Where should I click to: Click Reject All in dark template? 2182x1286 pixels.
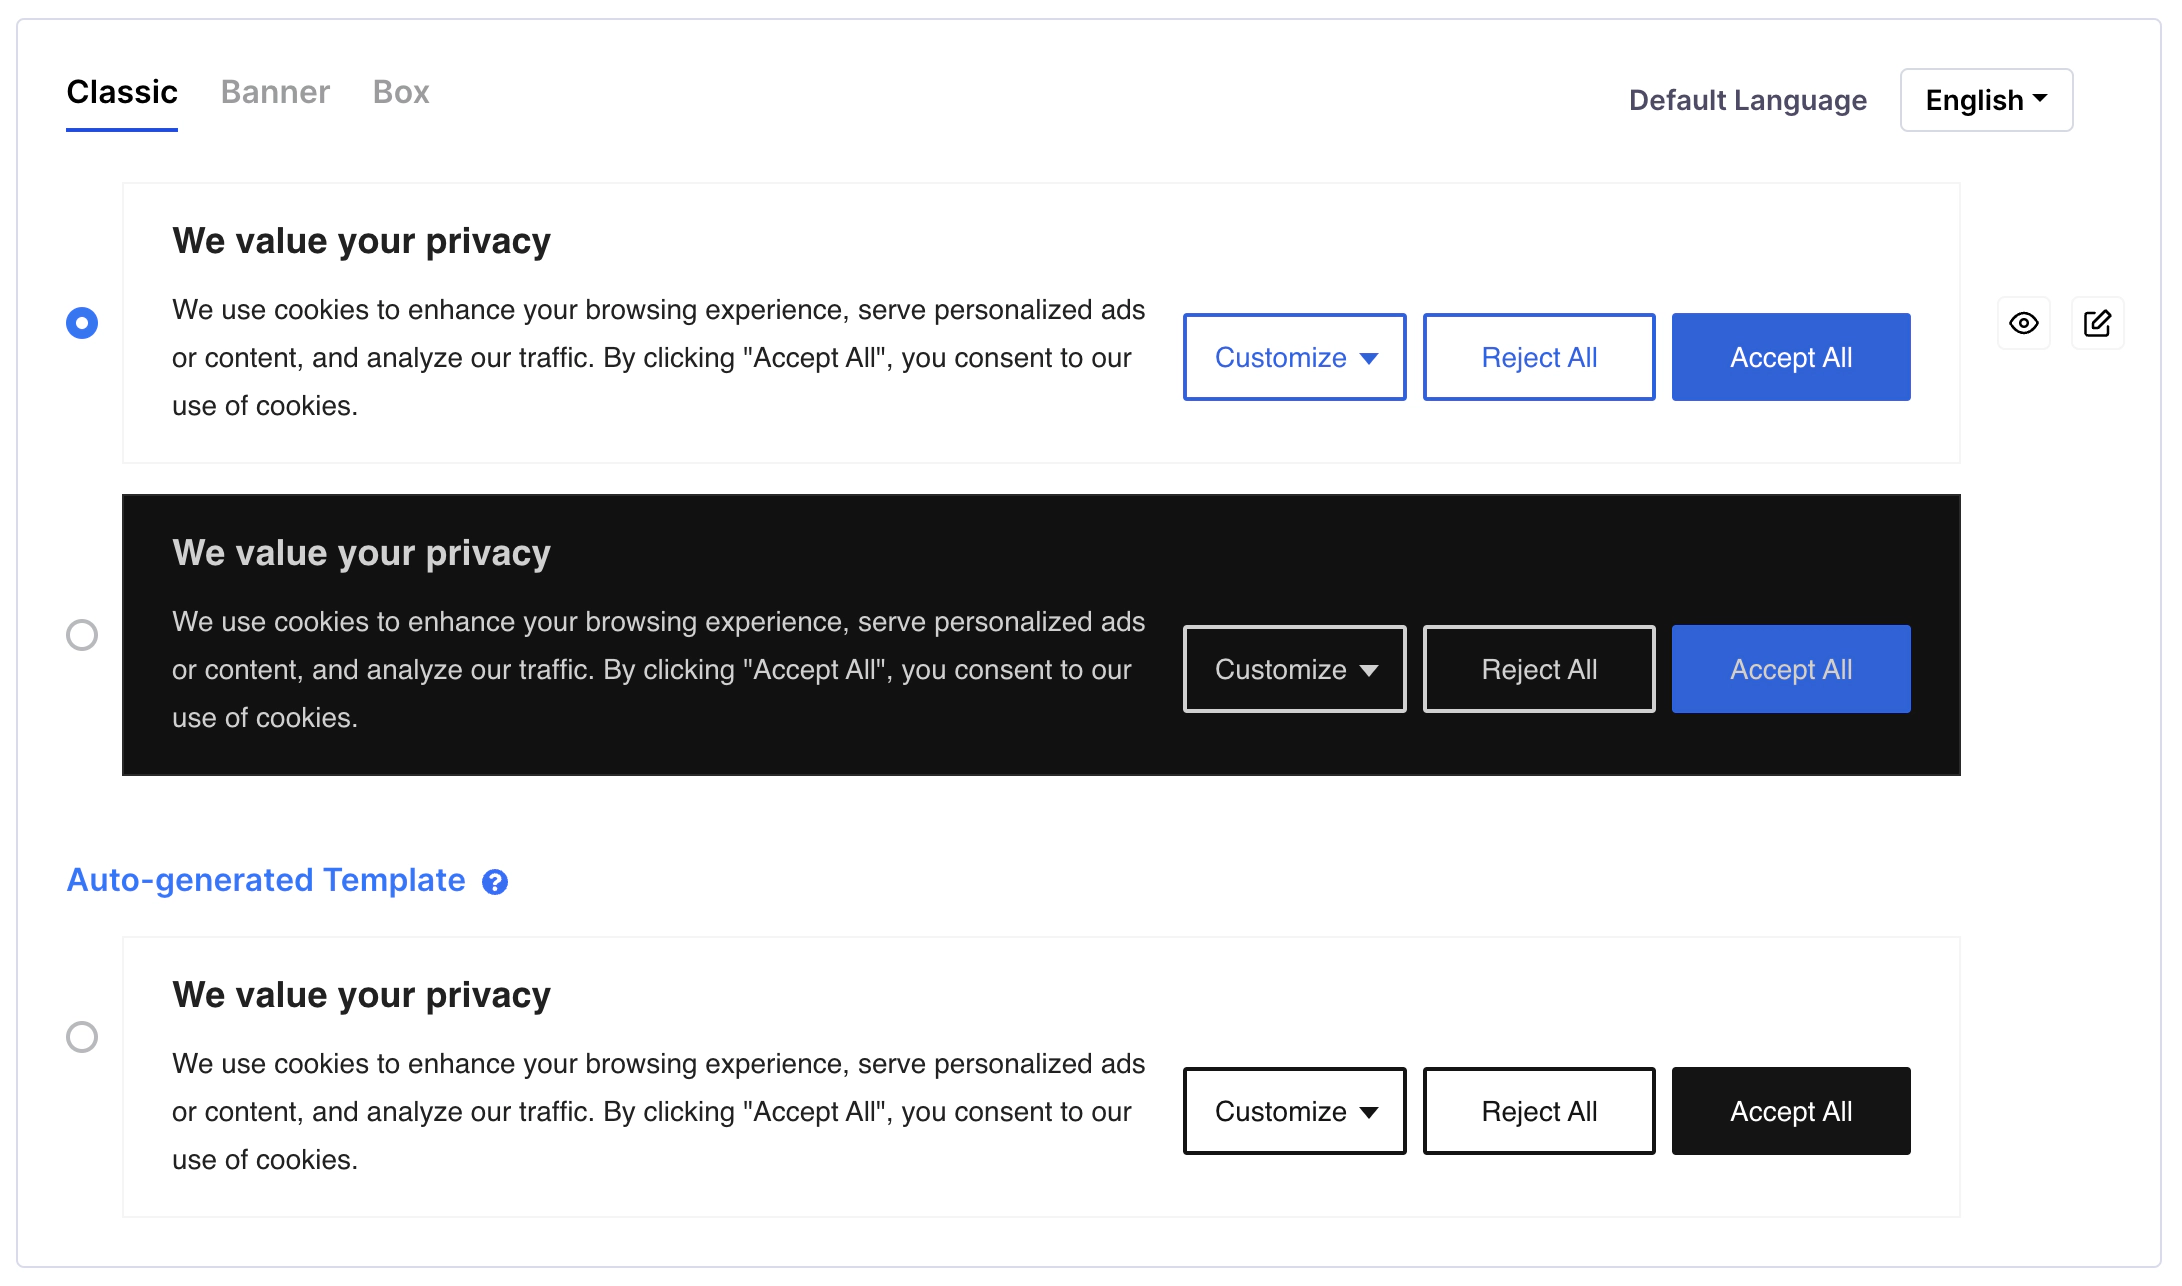pos(1539,669)
